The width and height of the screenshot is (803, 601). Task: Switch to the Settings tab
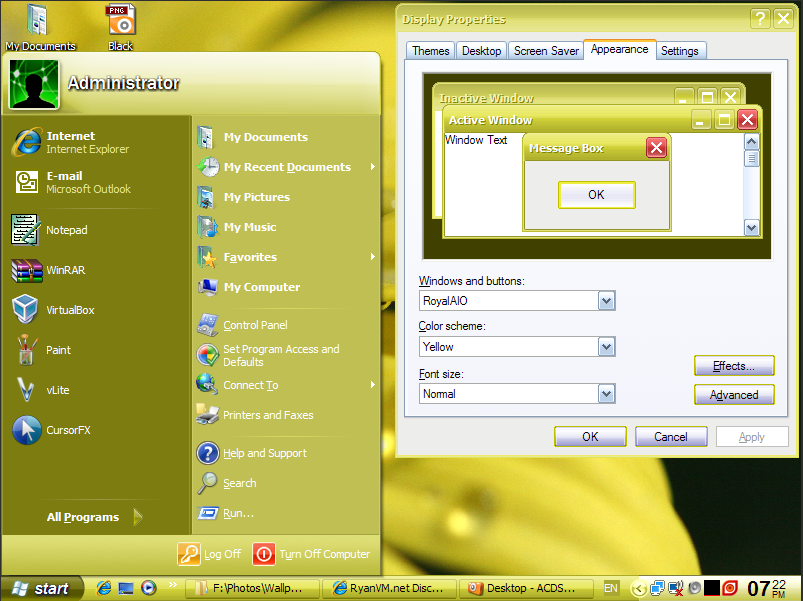click(x=680, y=51)
